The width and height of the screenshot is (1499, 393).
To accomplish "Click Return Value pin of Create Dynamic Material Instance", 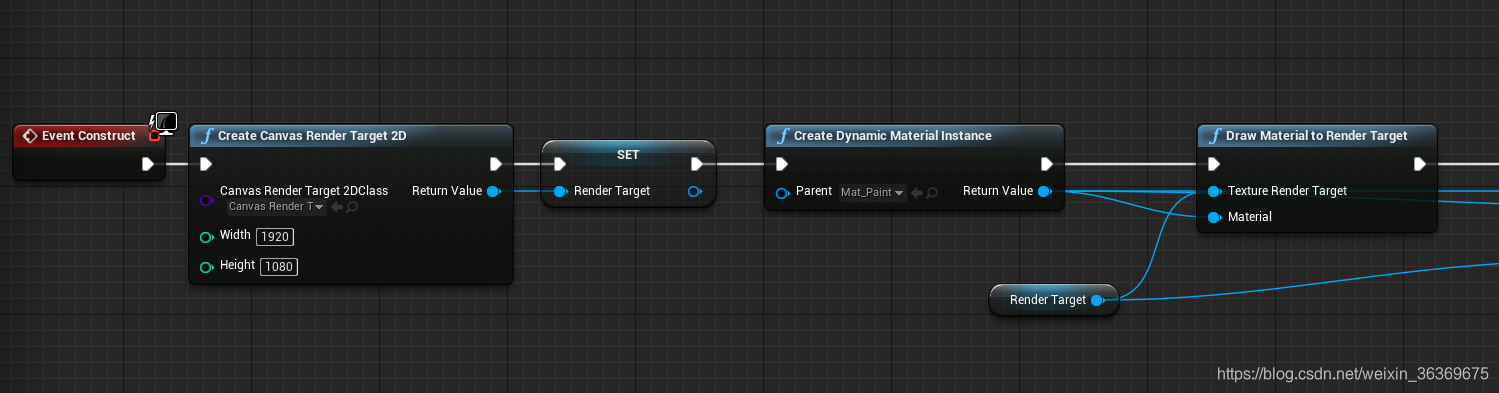I will [x=1044, y=191].
